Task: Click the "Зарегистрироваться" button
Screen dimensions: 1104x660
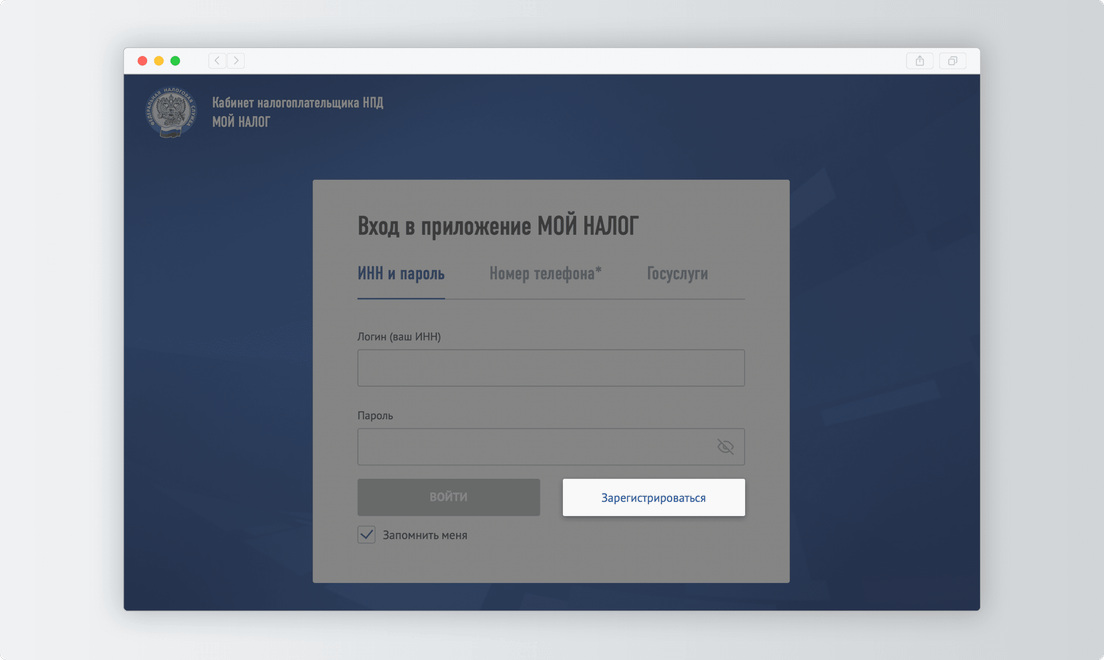Action: 653,497
